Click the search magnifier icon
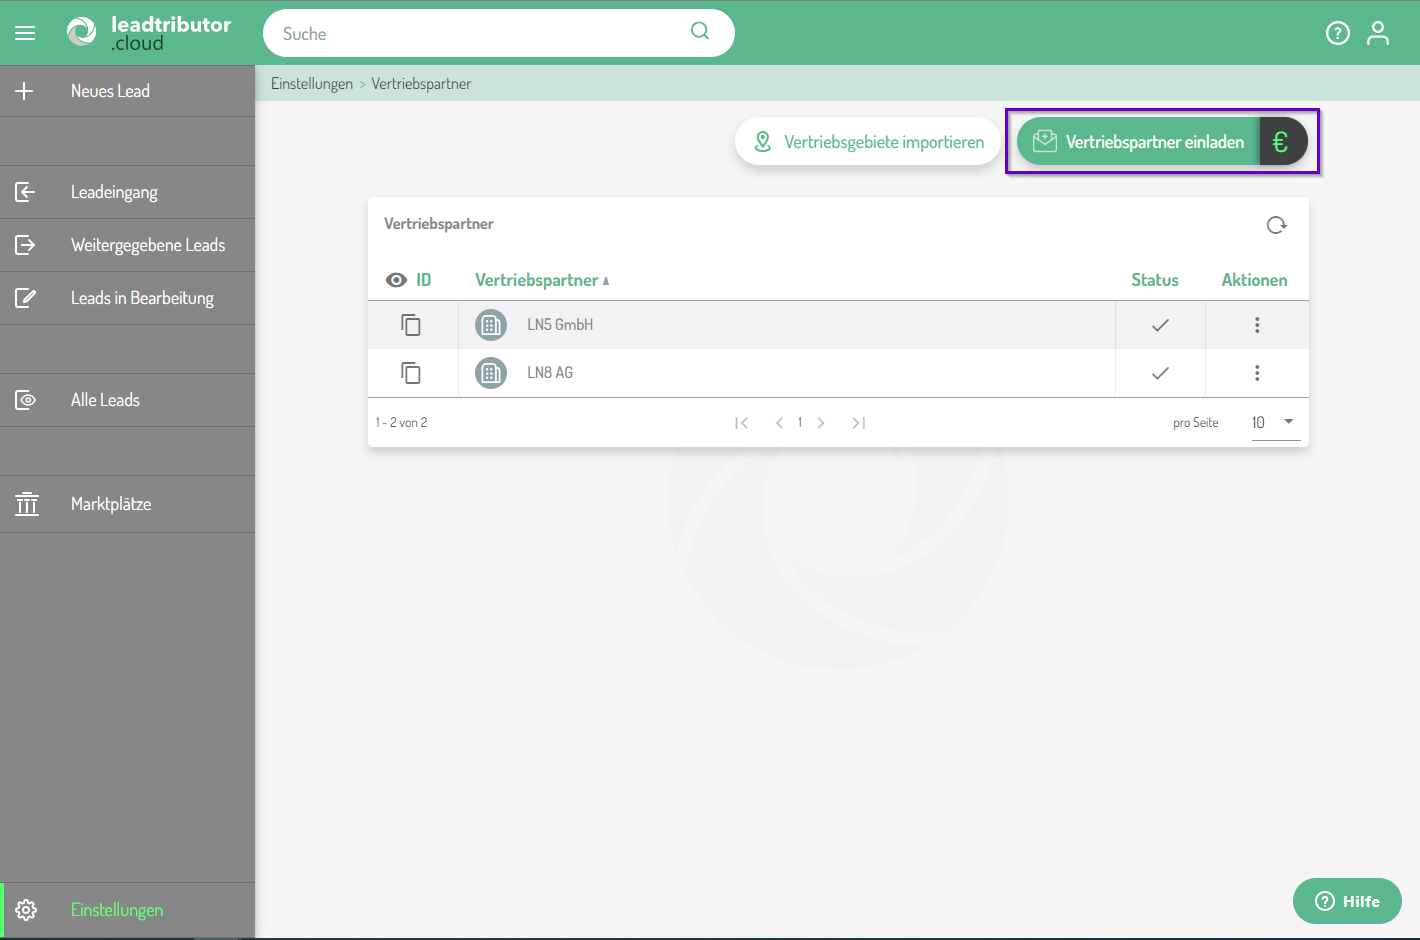This screenshot has width=1420, height=940. [x=700, y=31]
